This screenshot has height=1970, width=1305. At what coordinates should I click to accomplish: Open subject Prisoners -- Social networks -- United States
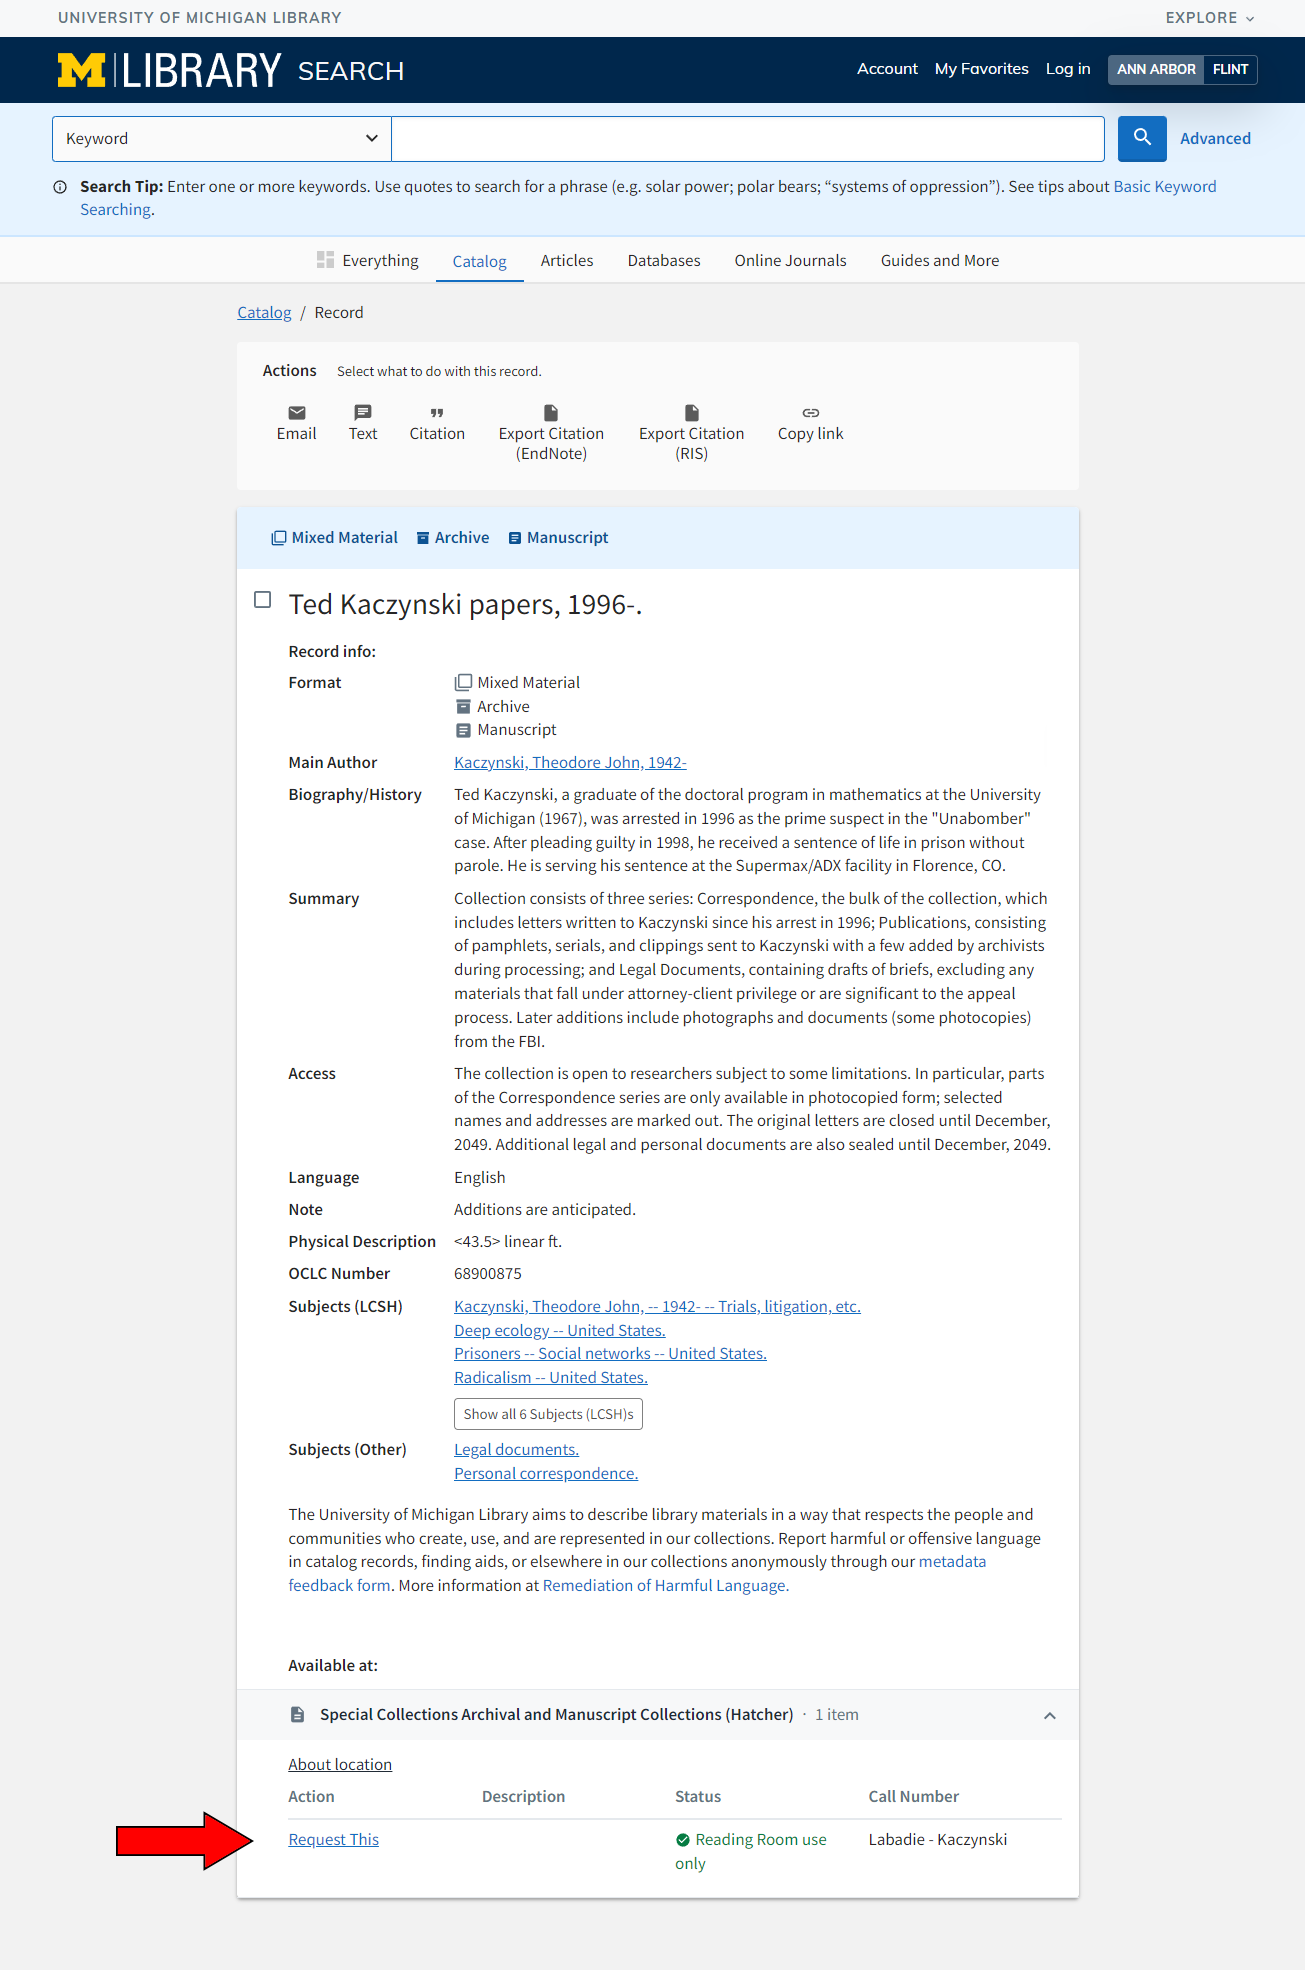coord(610,1354)
